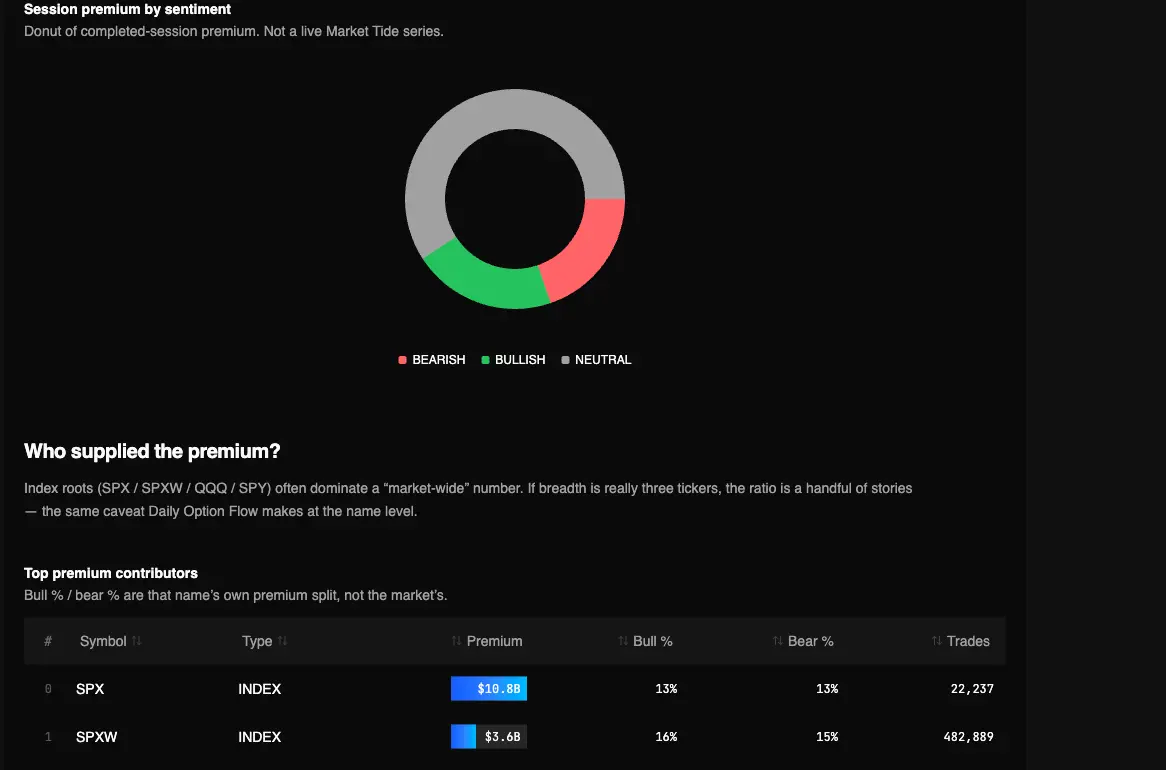Click row index 1 in SPXW row
This screenshot has width=1166, height=770.
[48, 737]
